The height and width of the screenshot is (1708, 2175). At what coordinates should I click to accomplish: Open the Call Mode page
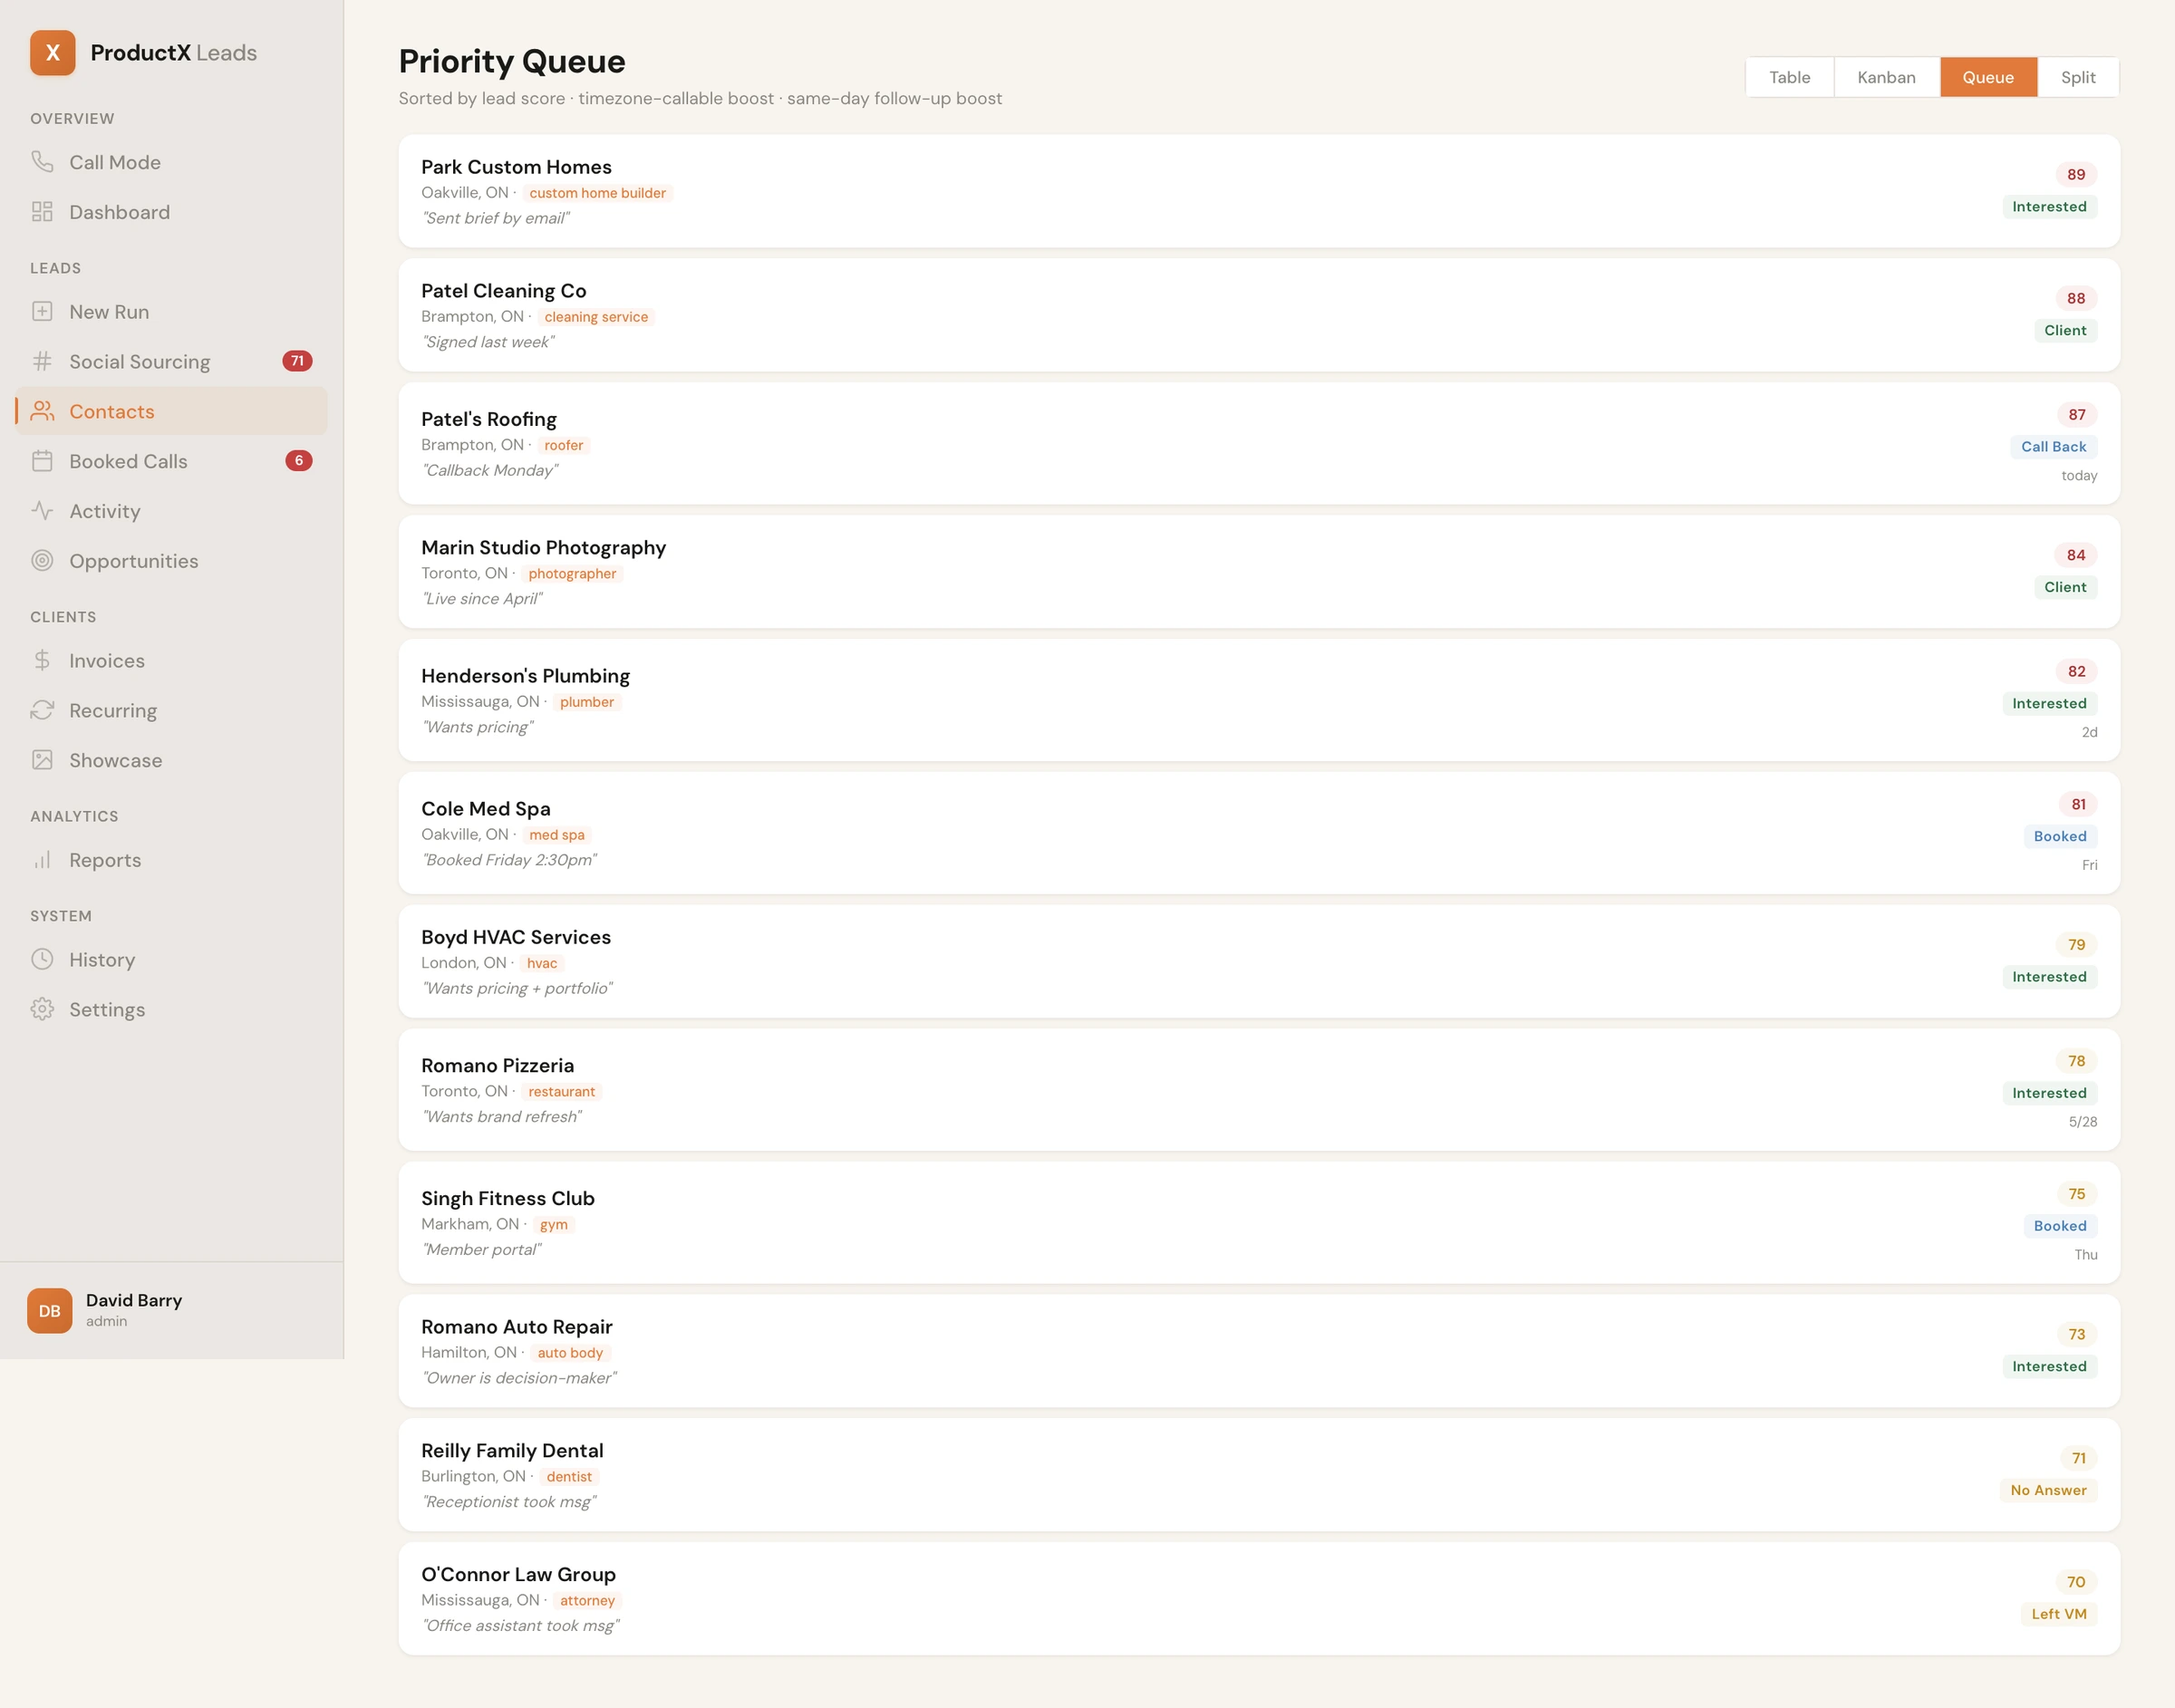tap(171, 162)
